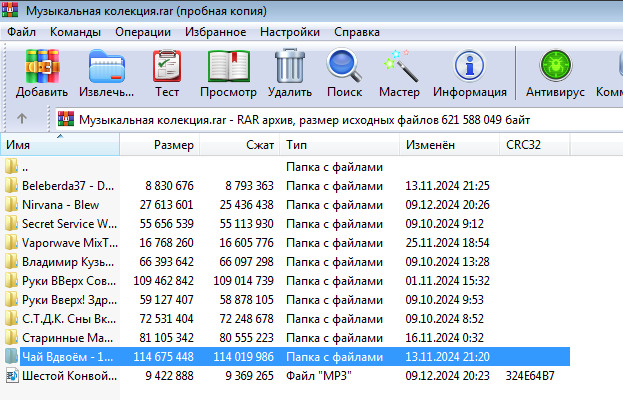Open the Команды menu
This screenshot has height=400, width=623.
[75, 32]
